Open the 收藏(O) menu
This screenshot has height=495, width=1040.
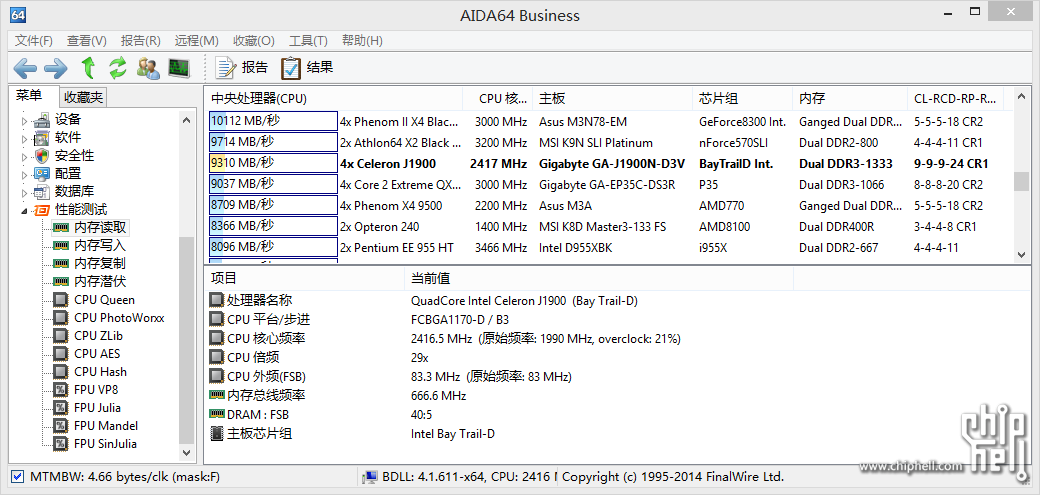[x=253, y=40]
